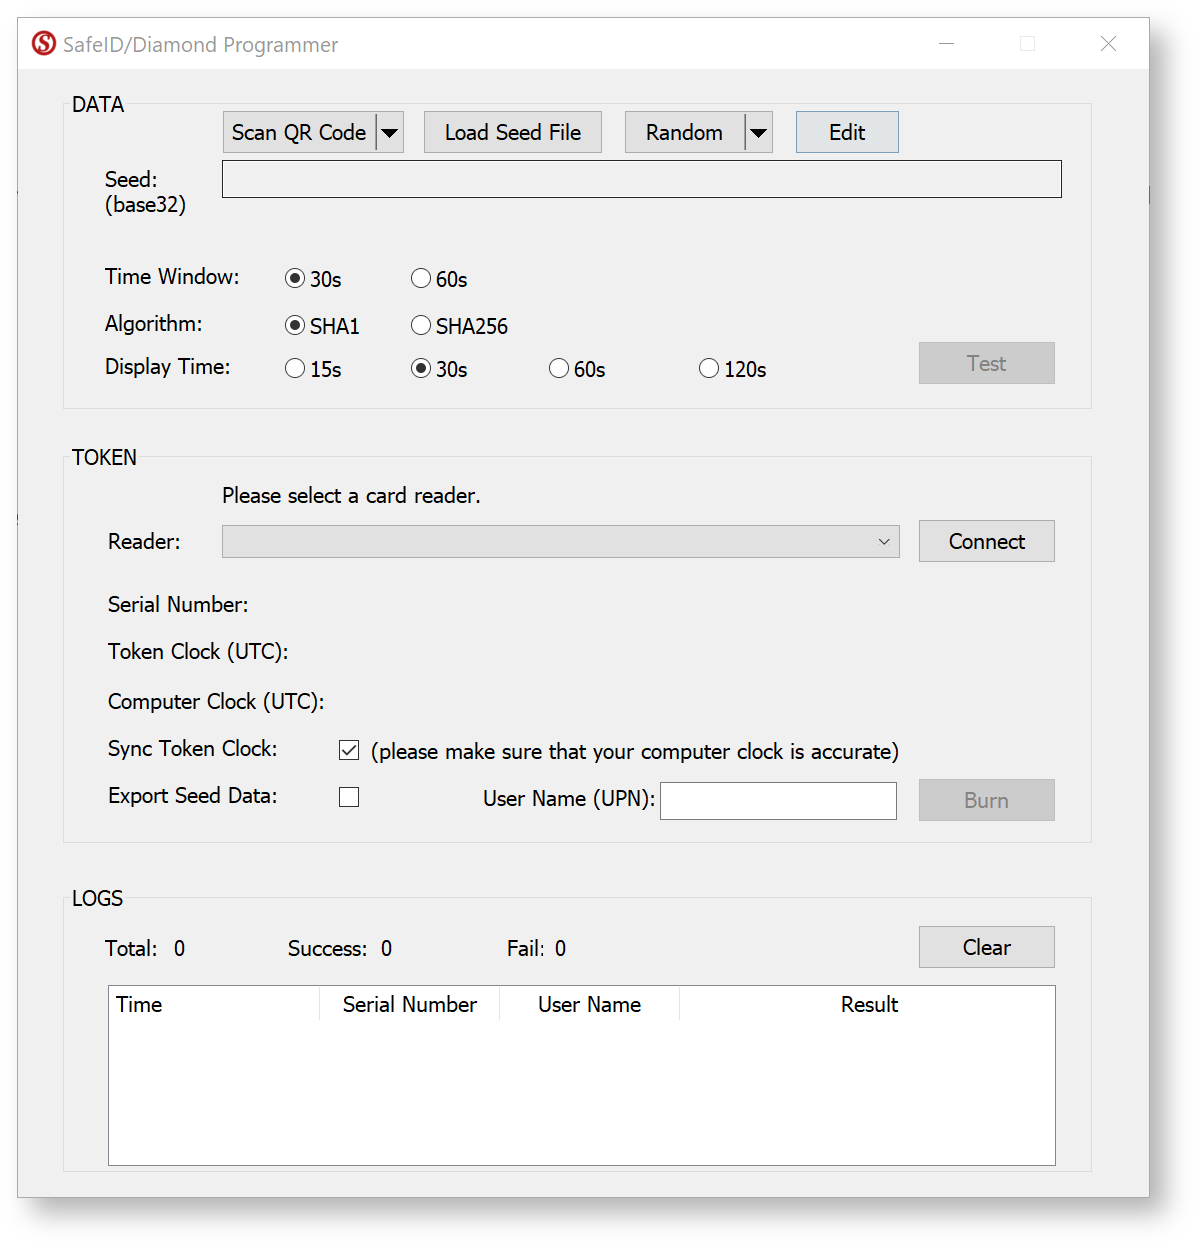Click the Scan QR Code button

pyautogui.click(x=299, y=132)
